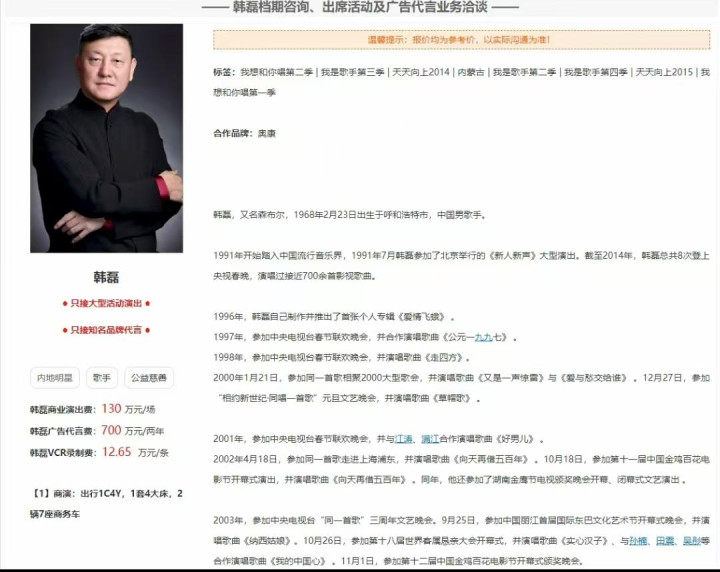
Task: Click the 九九 hyperlink in the 1997 entry
Action: click(484, 337)
